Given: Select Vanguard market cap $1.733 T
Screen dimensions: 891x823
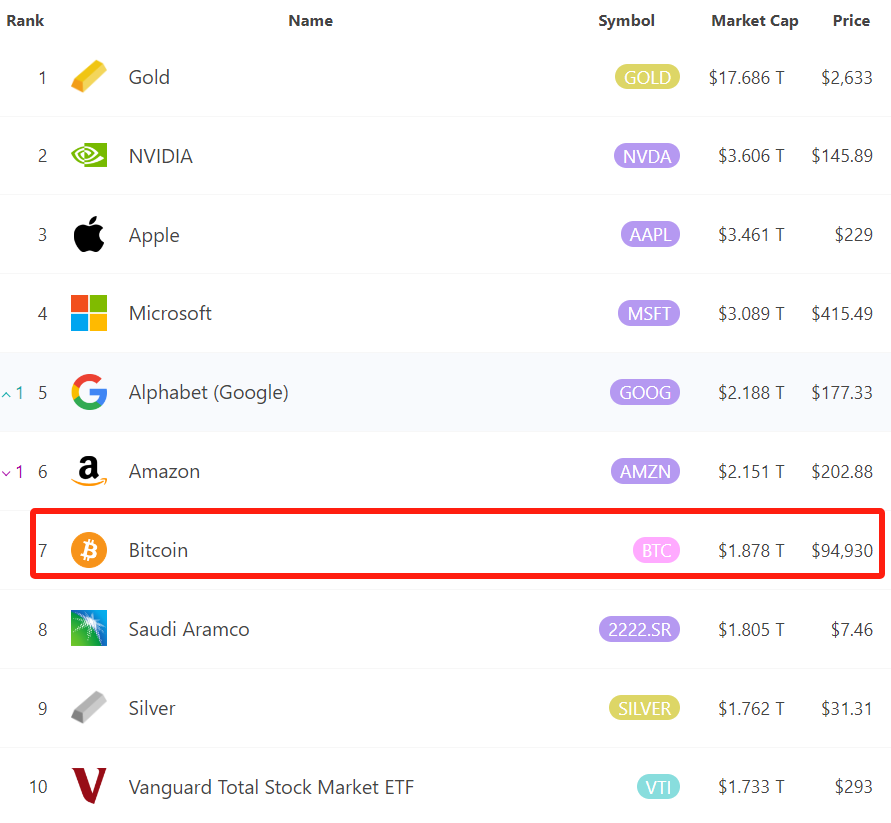Looking at the screenshot, I should point(751,787).
